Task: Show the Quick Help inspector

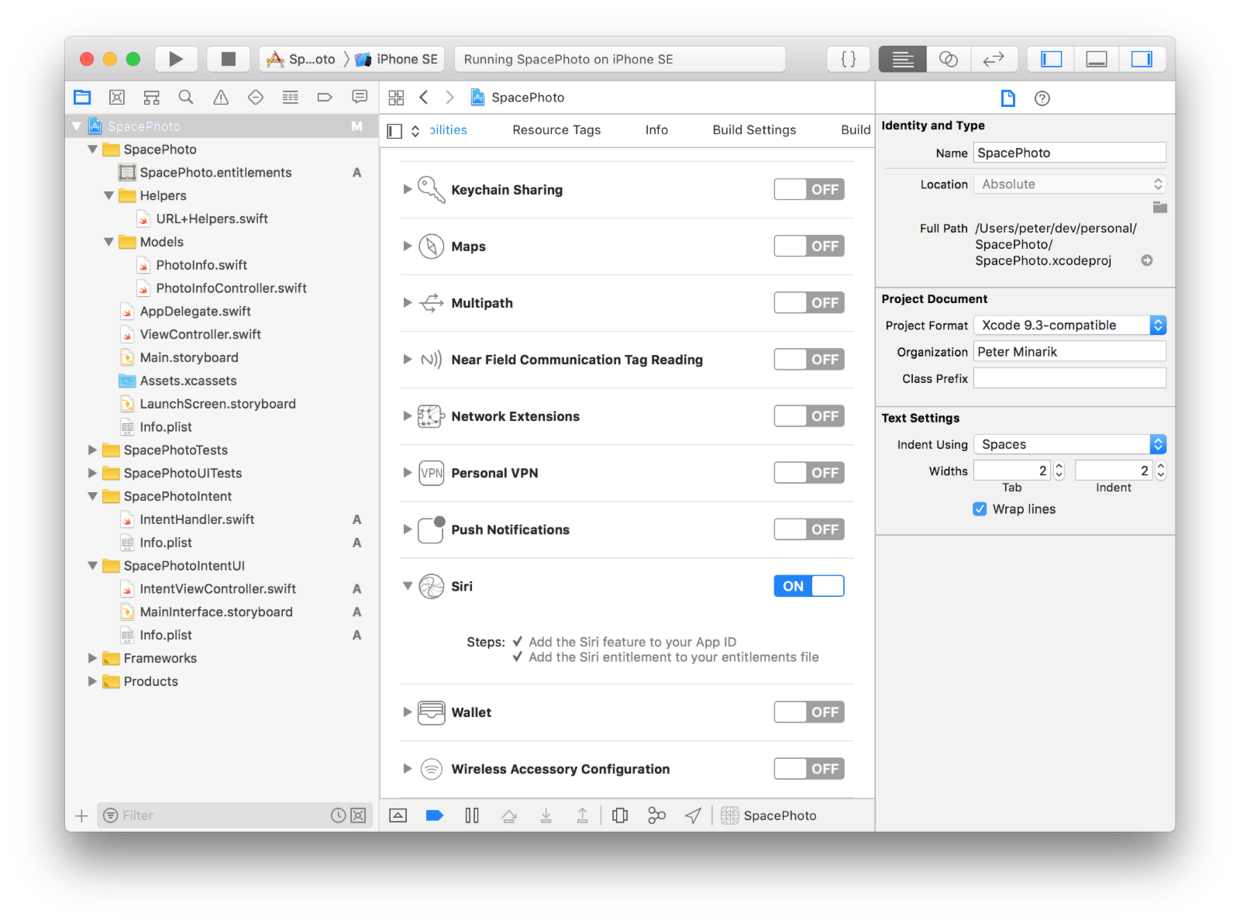Action: 1042,98
